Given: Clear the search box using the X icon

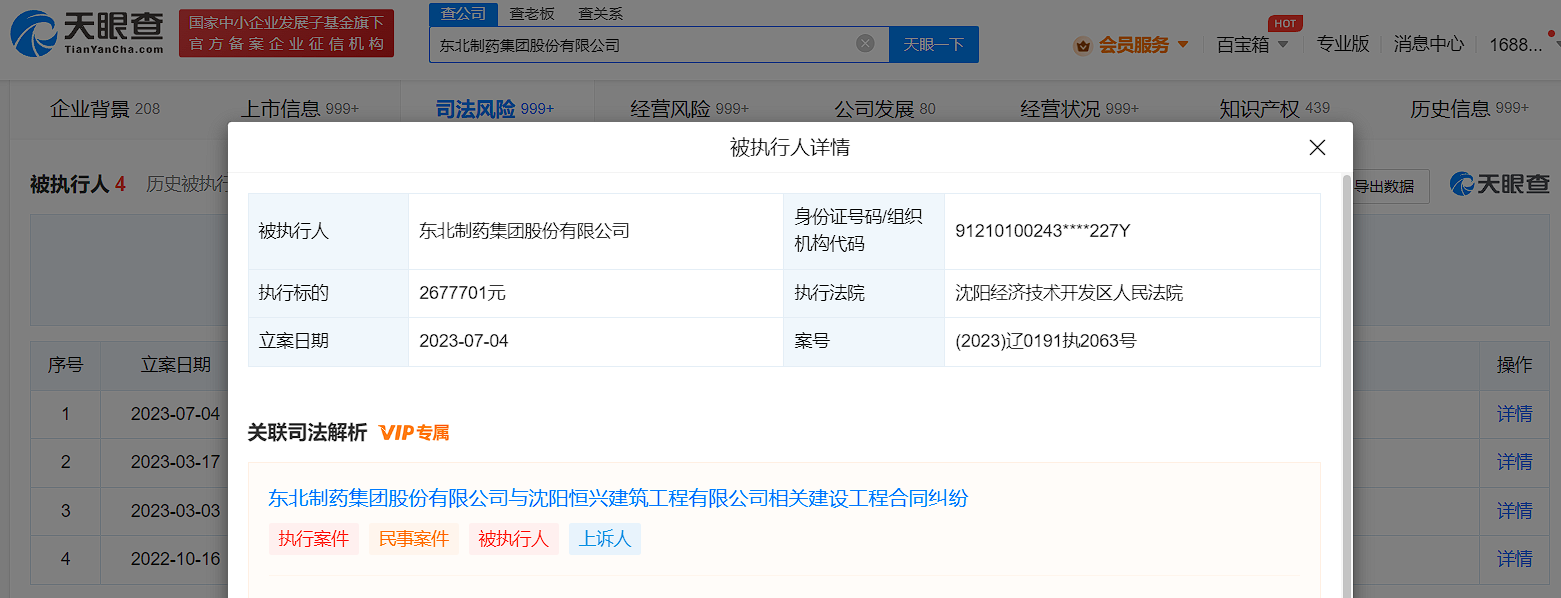Looking at the screenshot, I should pos(865,42).
